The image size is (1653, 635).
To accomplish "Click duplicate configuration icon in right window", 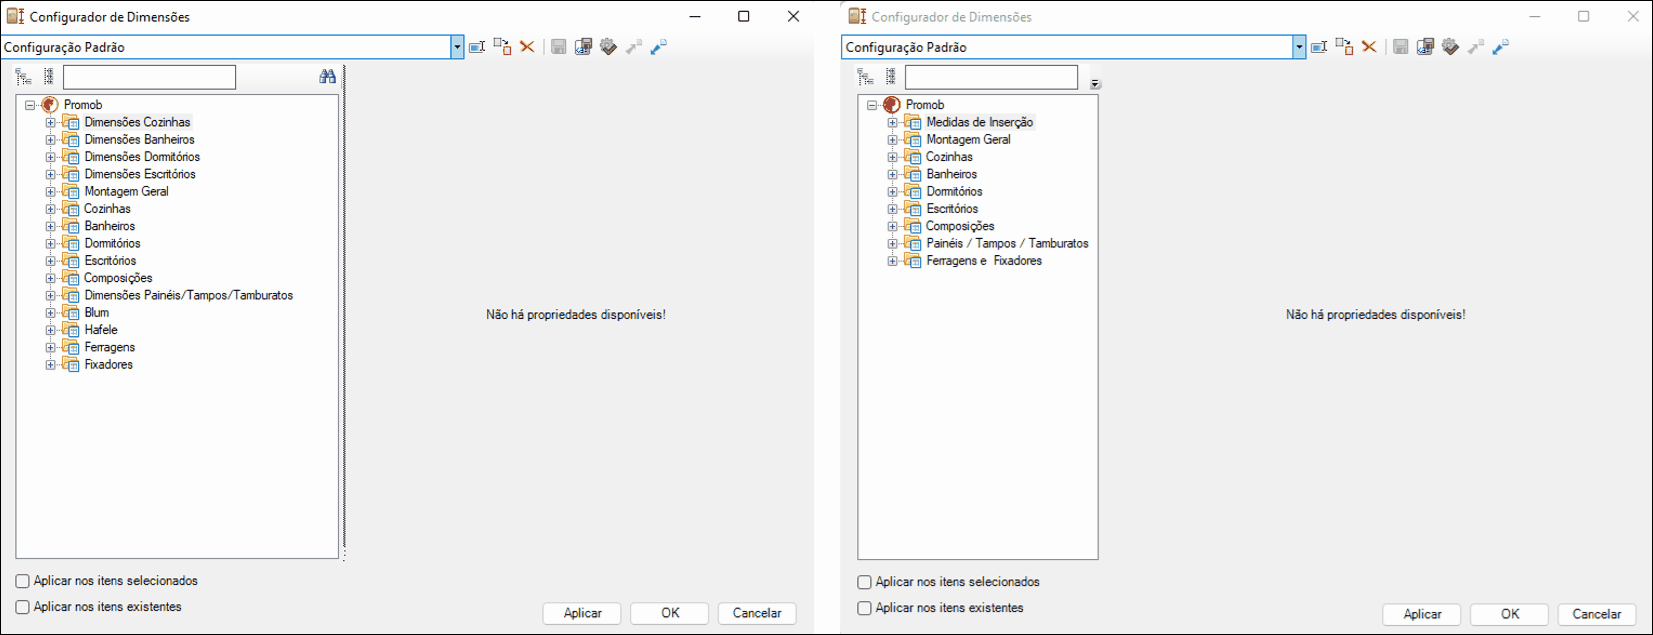I will pyautogui.click(x=1344, y=47).
